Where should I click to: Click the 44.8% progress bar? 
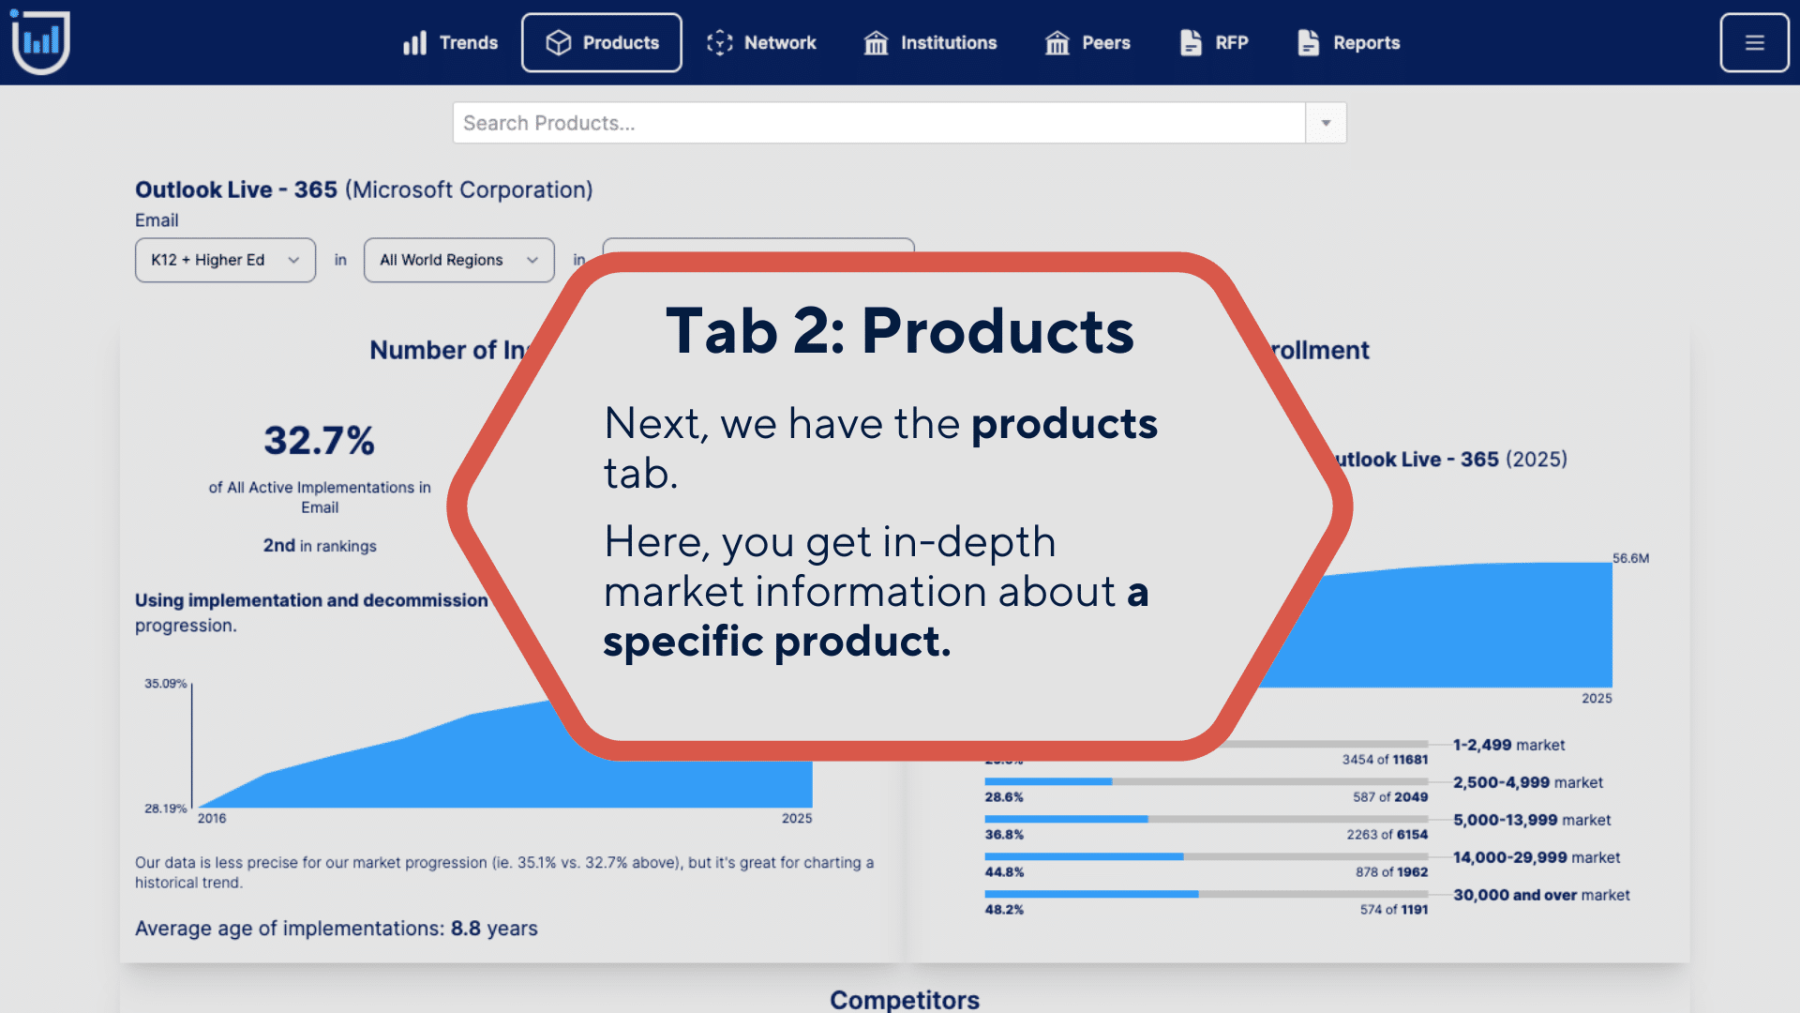click(1206, 856)
